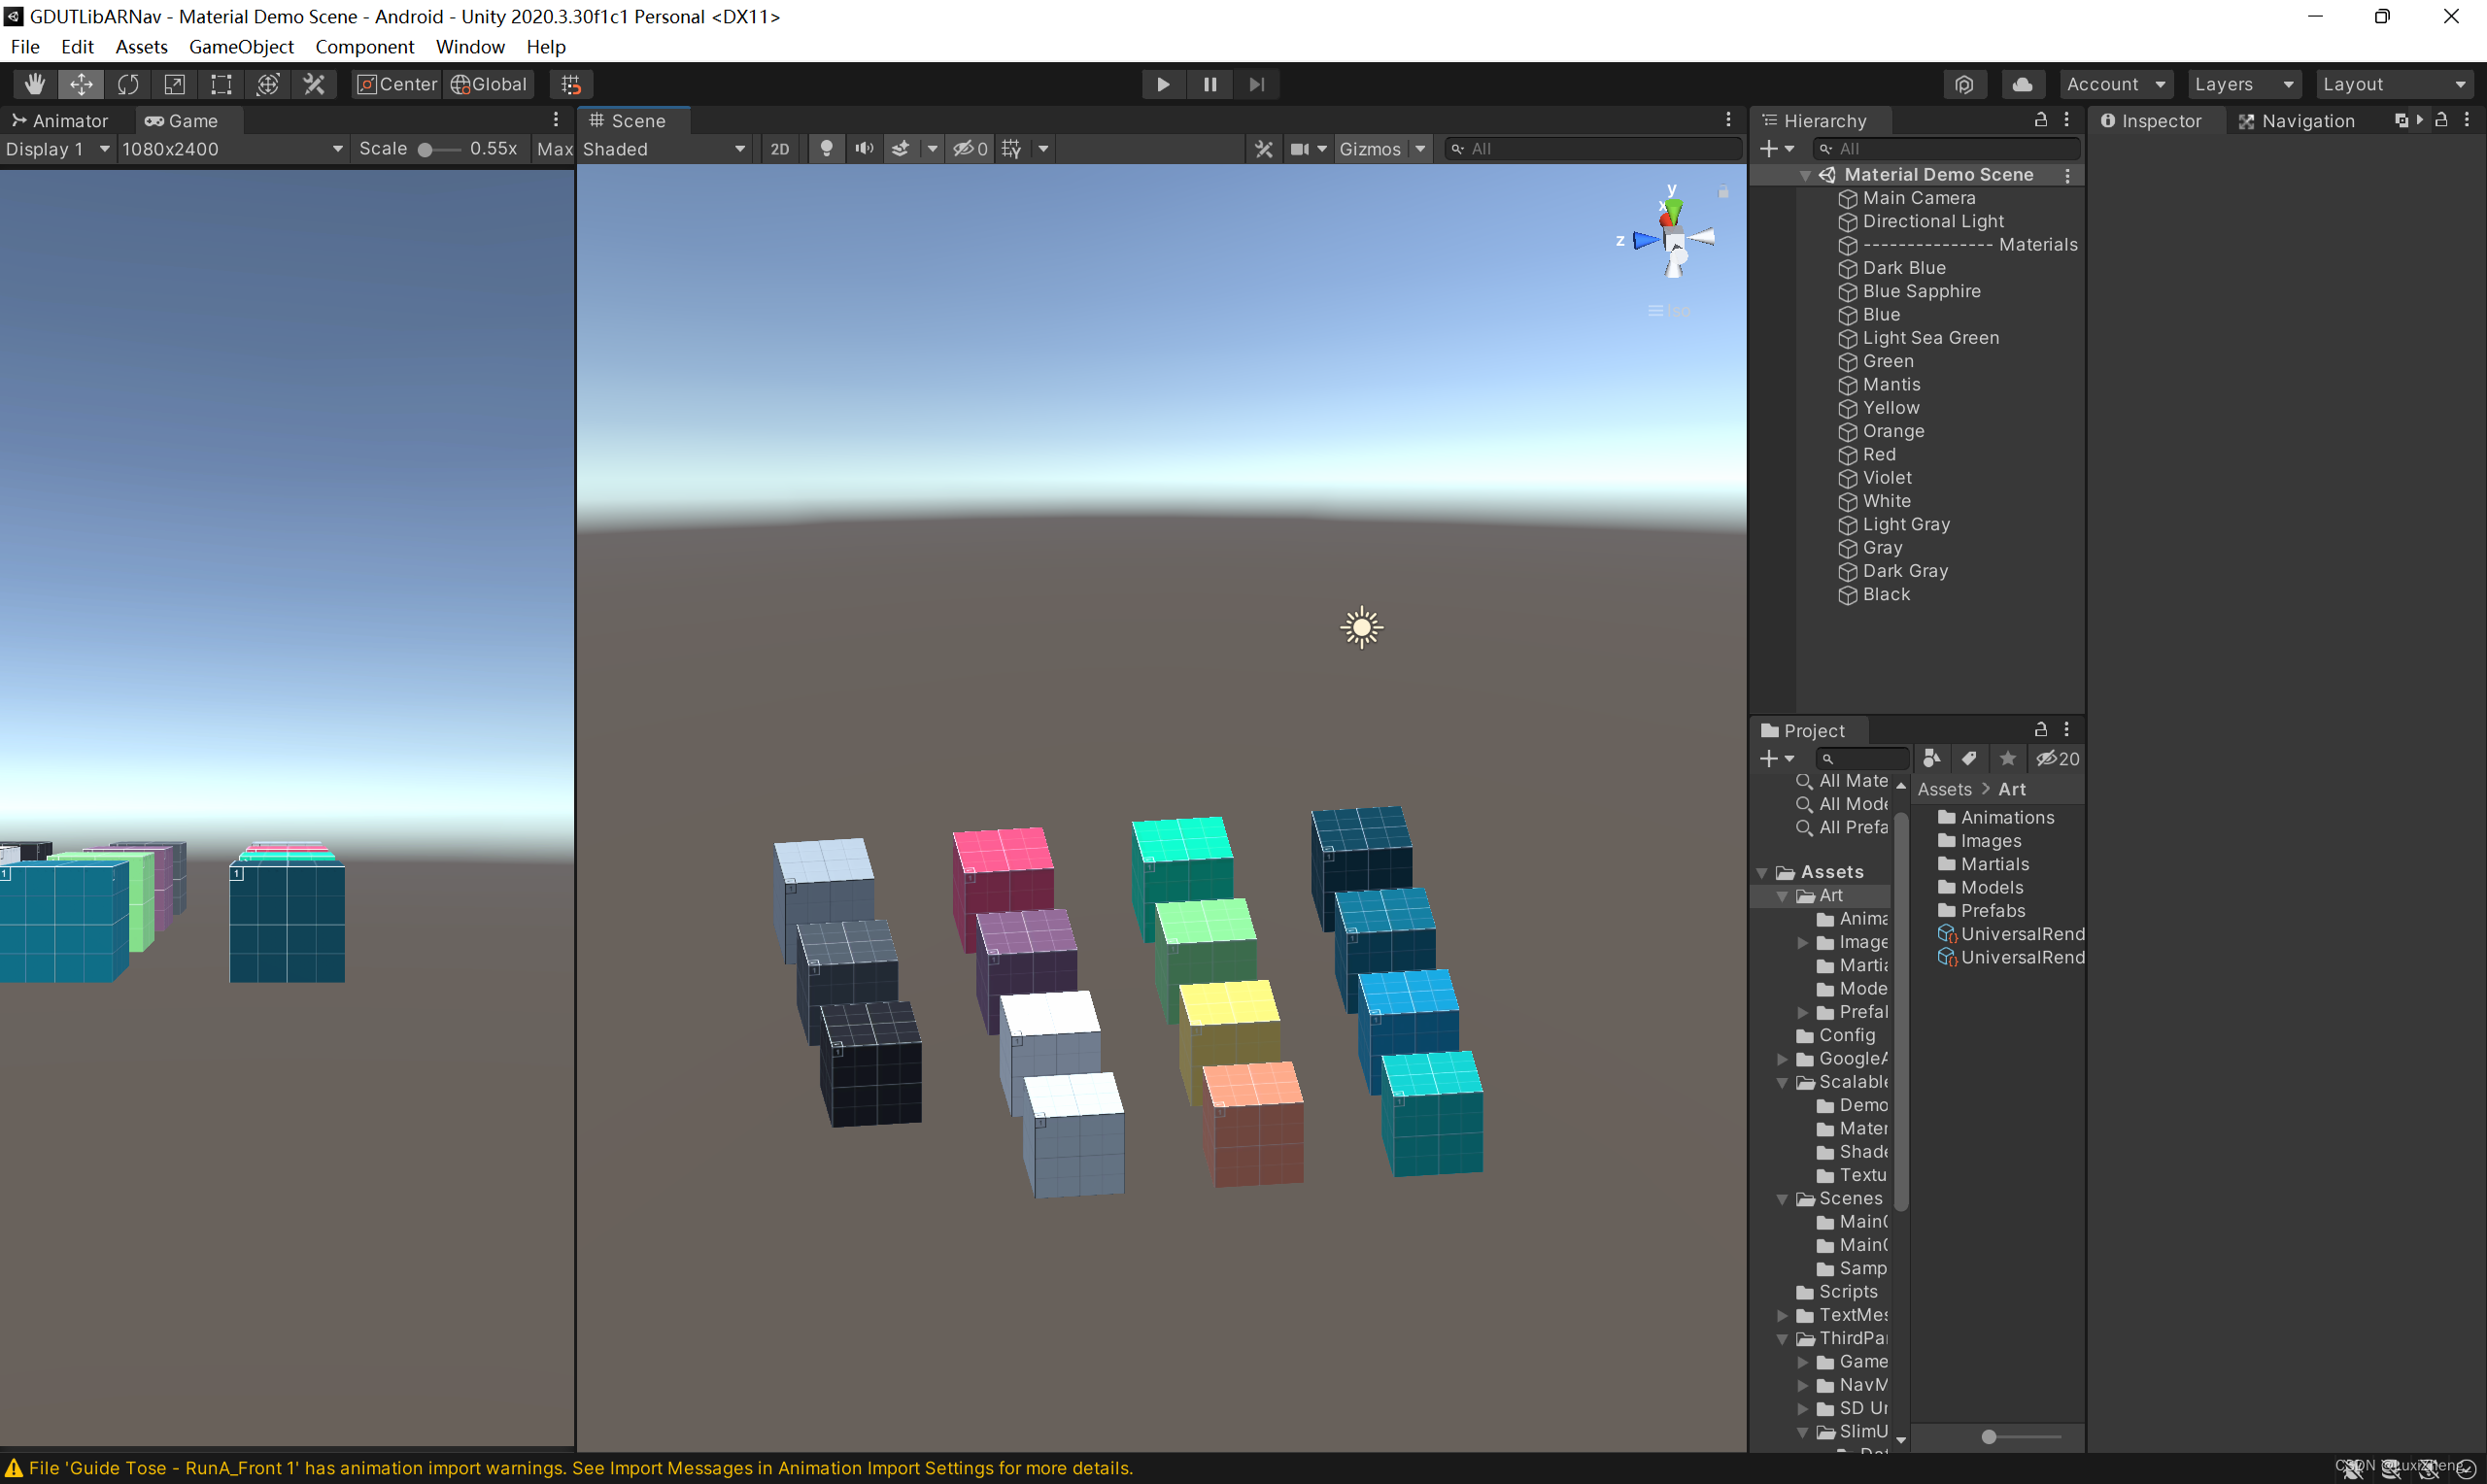
Task: Select Directional Light in Hierarchy
Action: [x=1932, y=221]
